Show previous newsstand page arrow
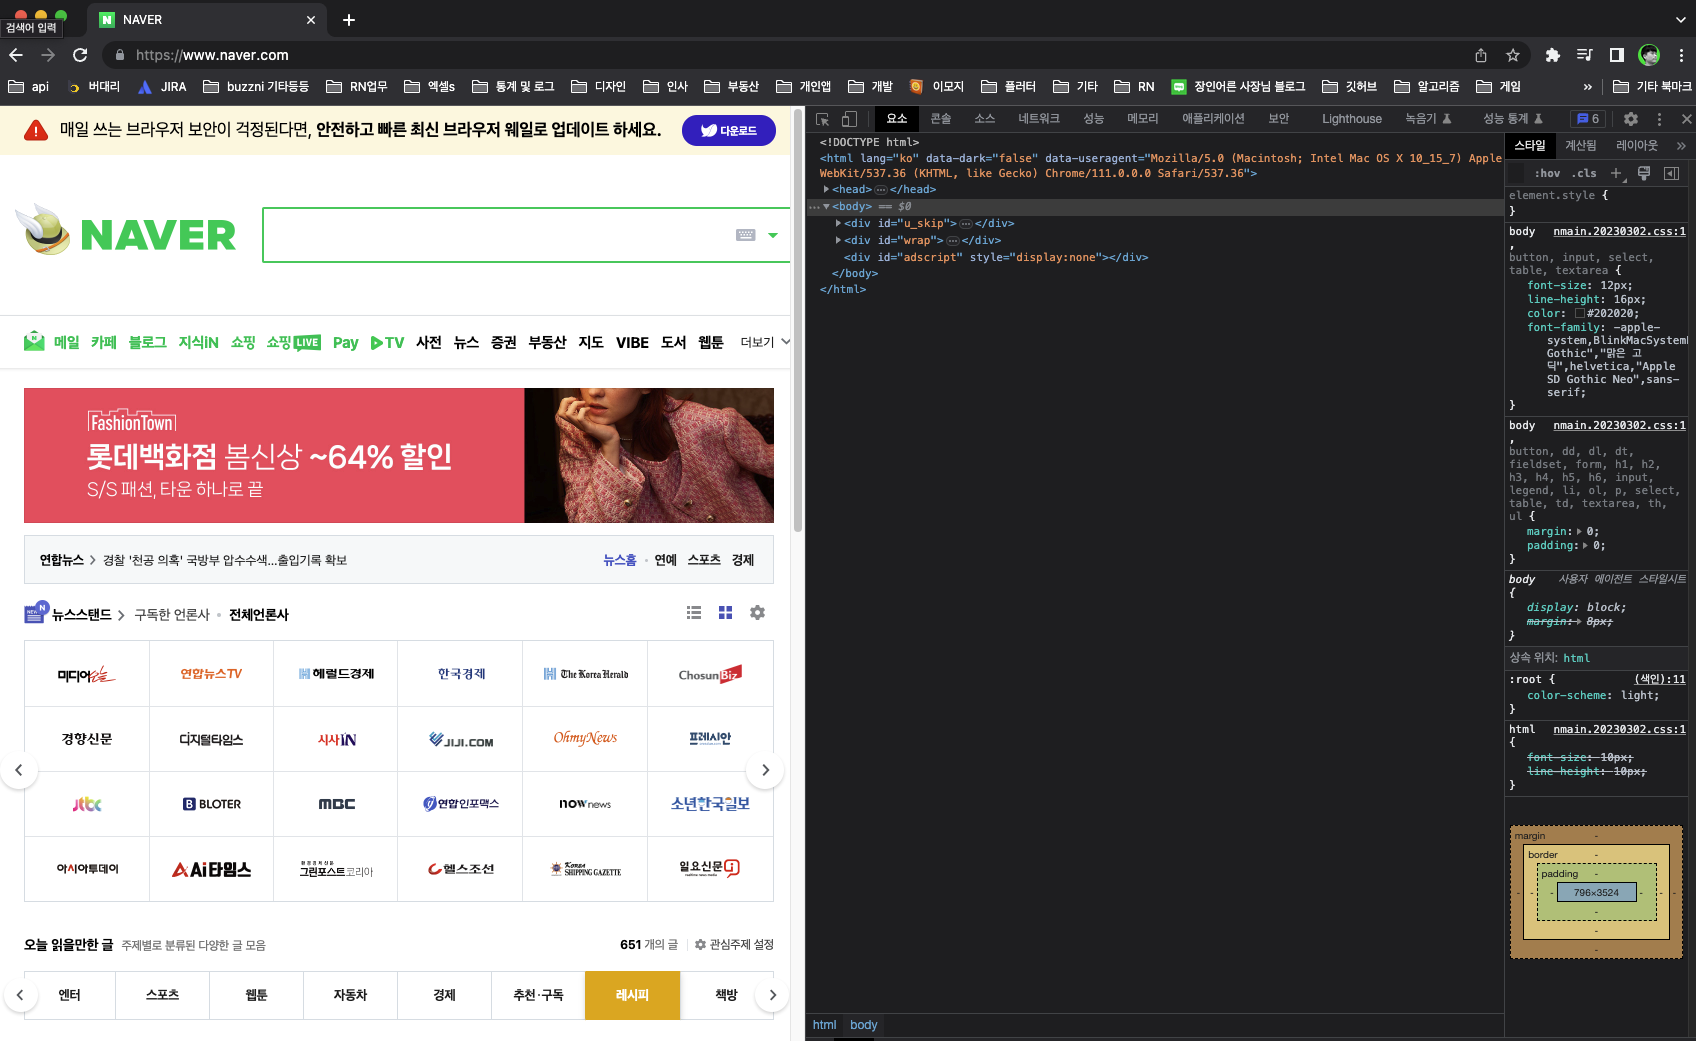Image resolution: width=1696 pixels, height=1041 pixels. 19,770
